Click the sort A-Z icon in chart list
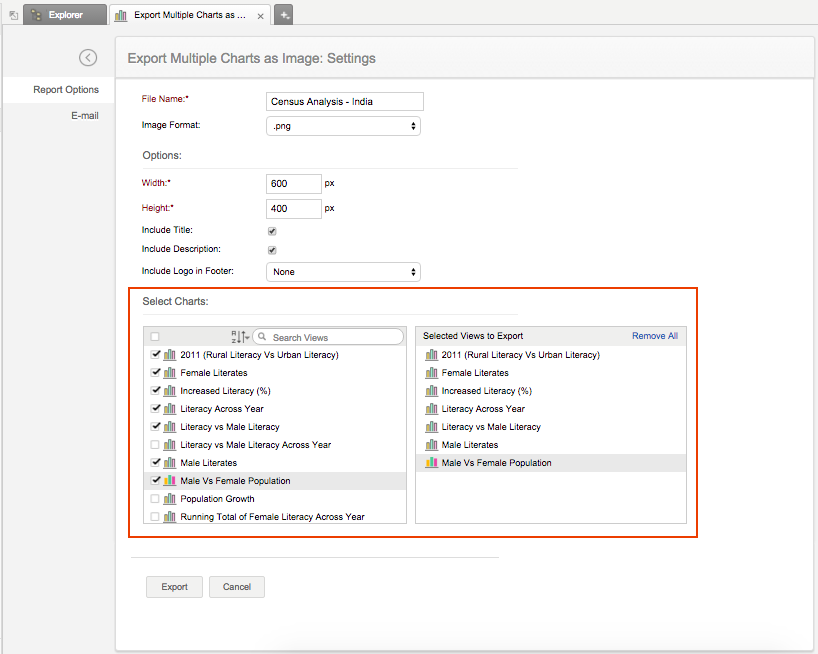The image size is (818, 654). point(239,337)
